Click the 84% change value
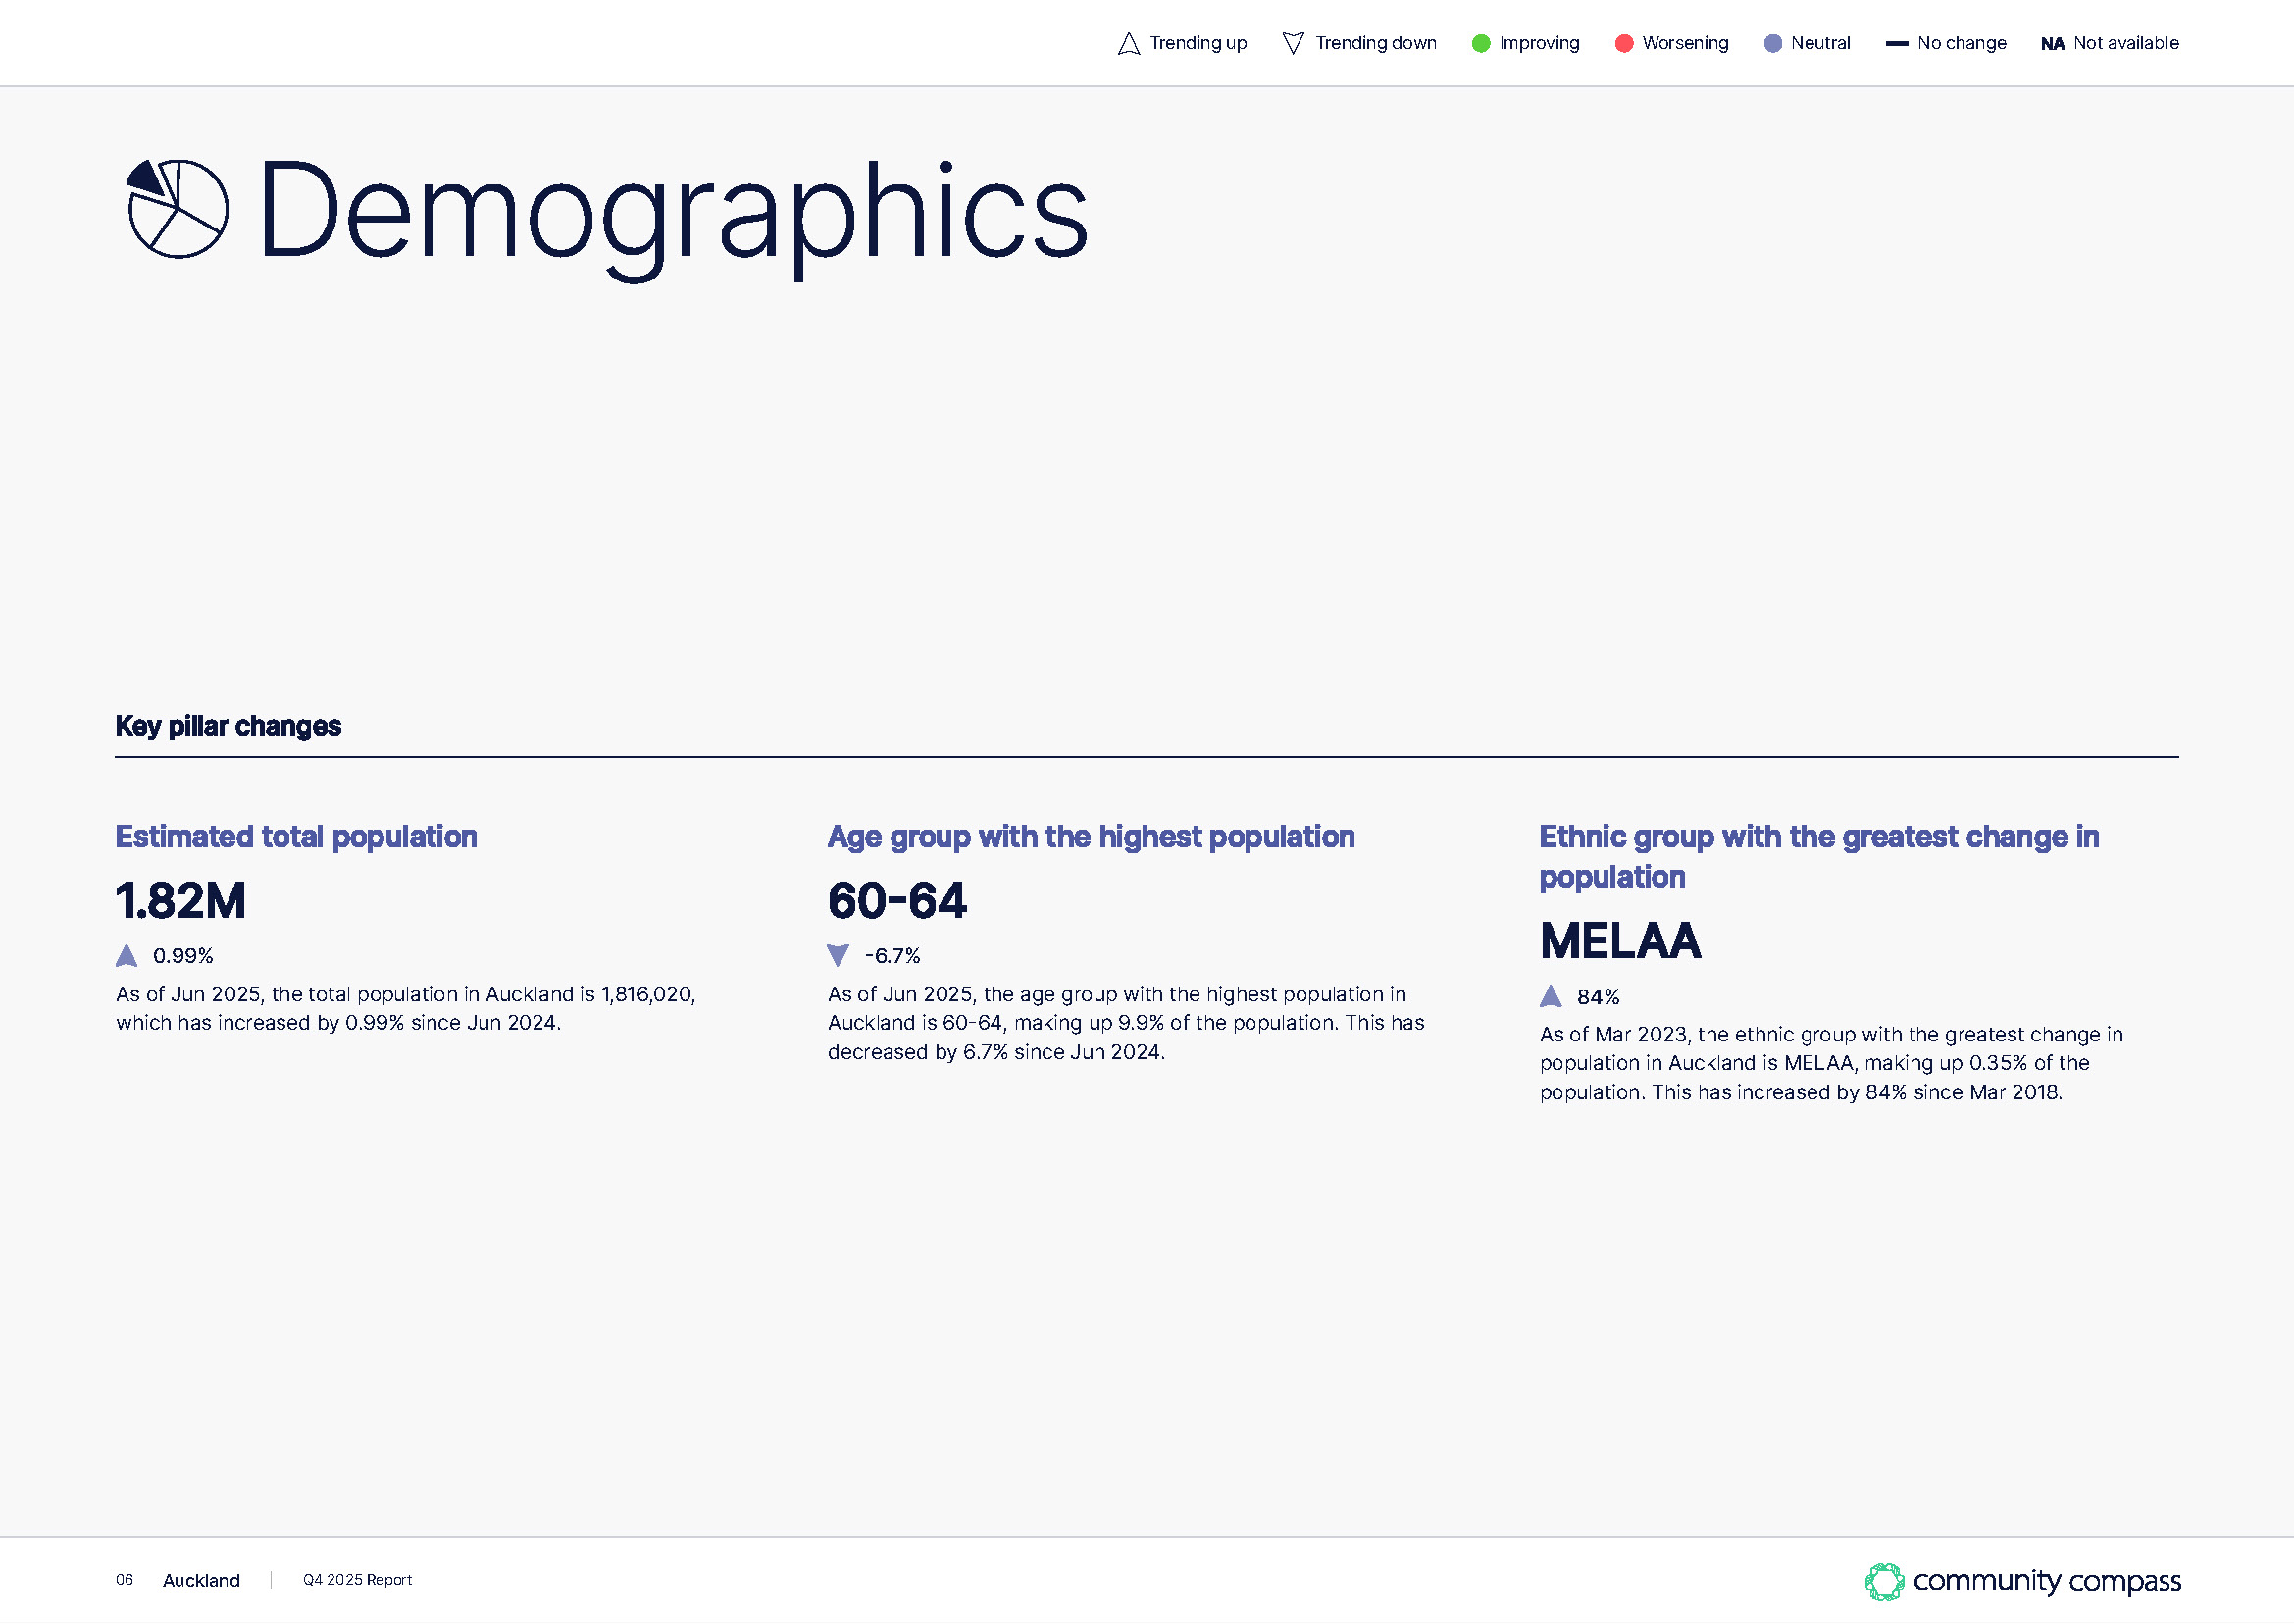Viewport: 2294px width, 1624px height. [1598, 997]
